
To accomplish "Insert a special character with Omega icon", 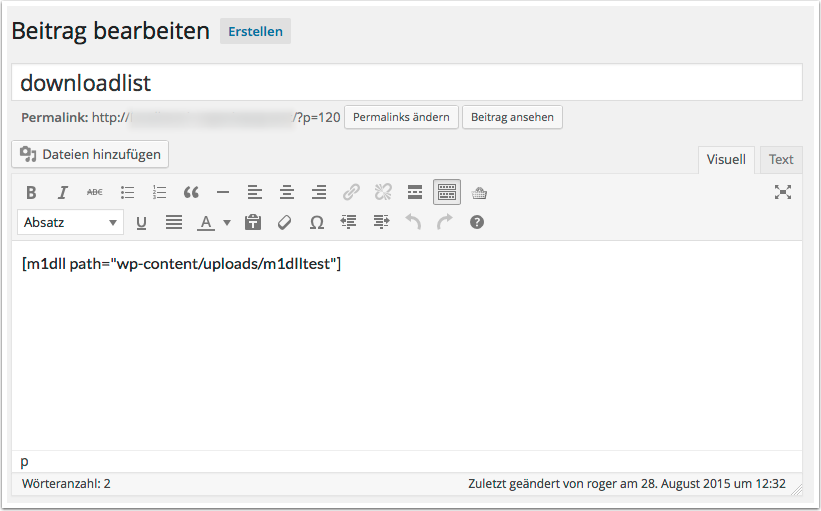I will click(x=316, y=223).
